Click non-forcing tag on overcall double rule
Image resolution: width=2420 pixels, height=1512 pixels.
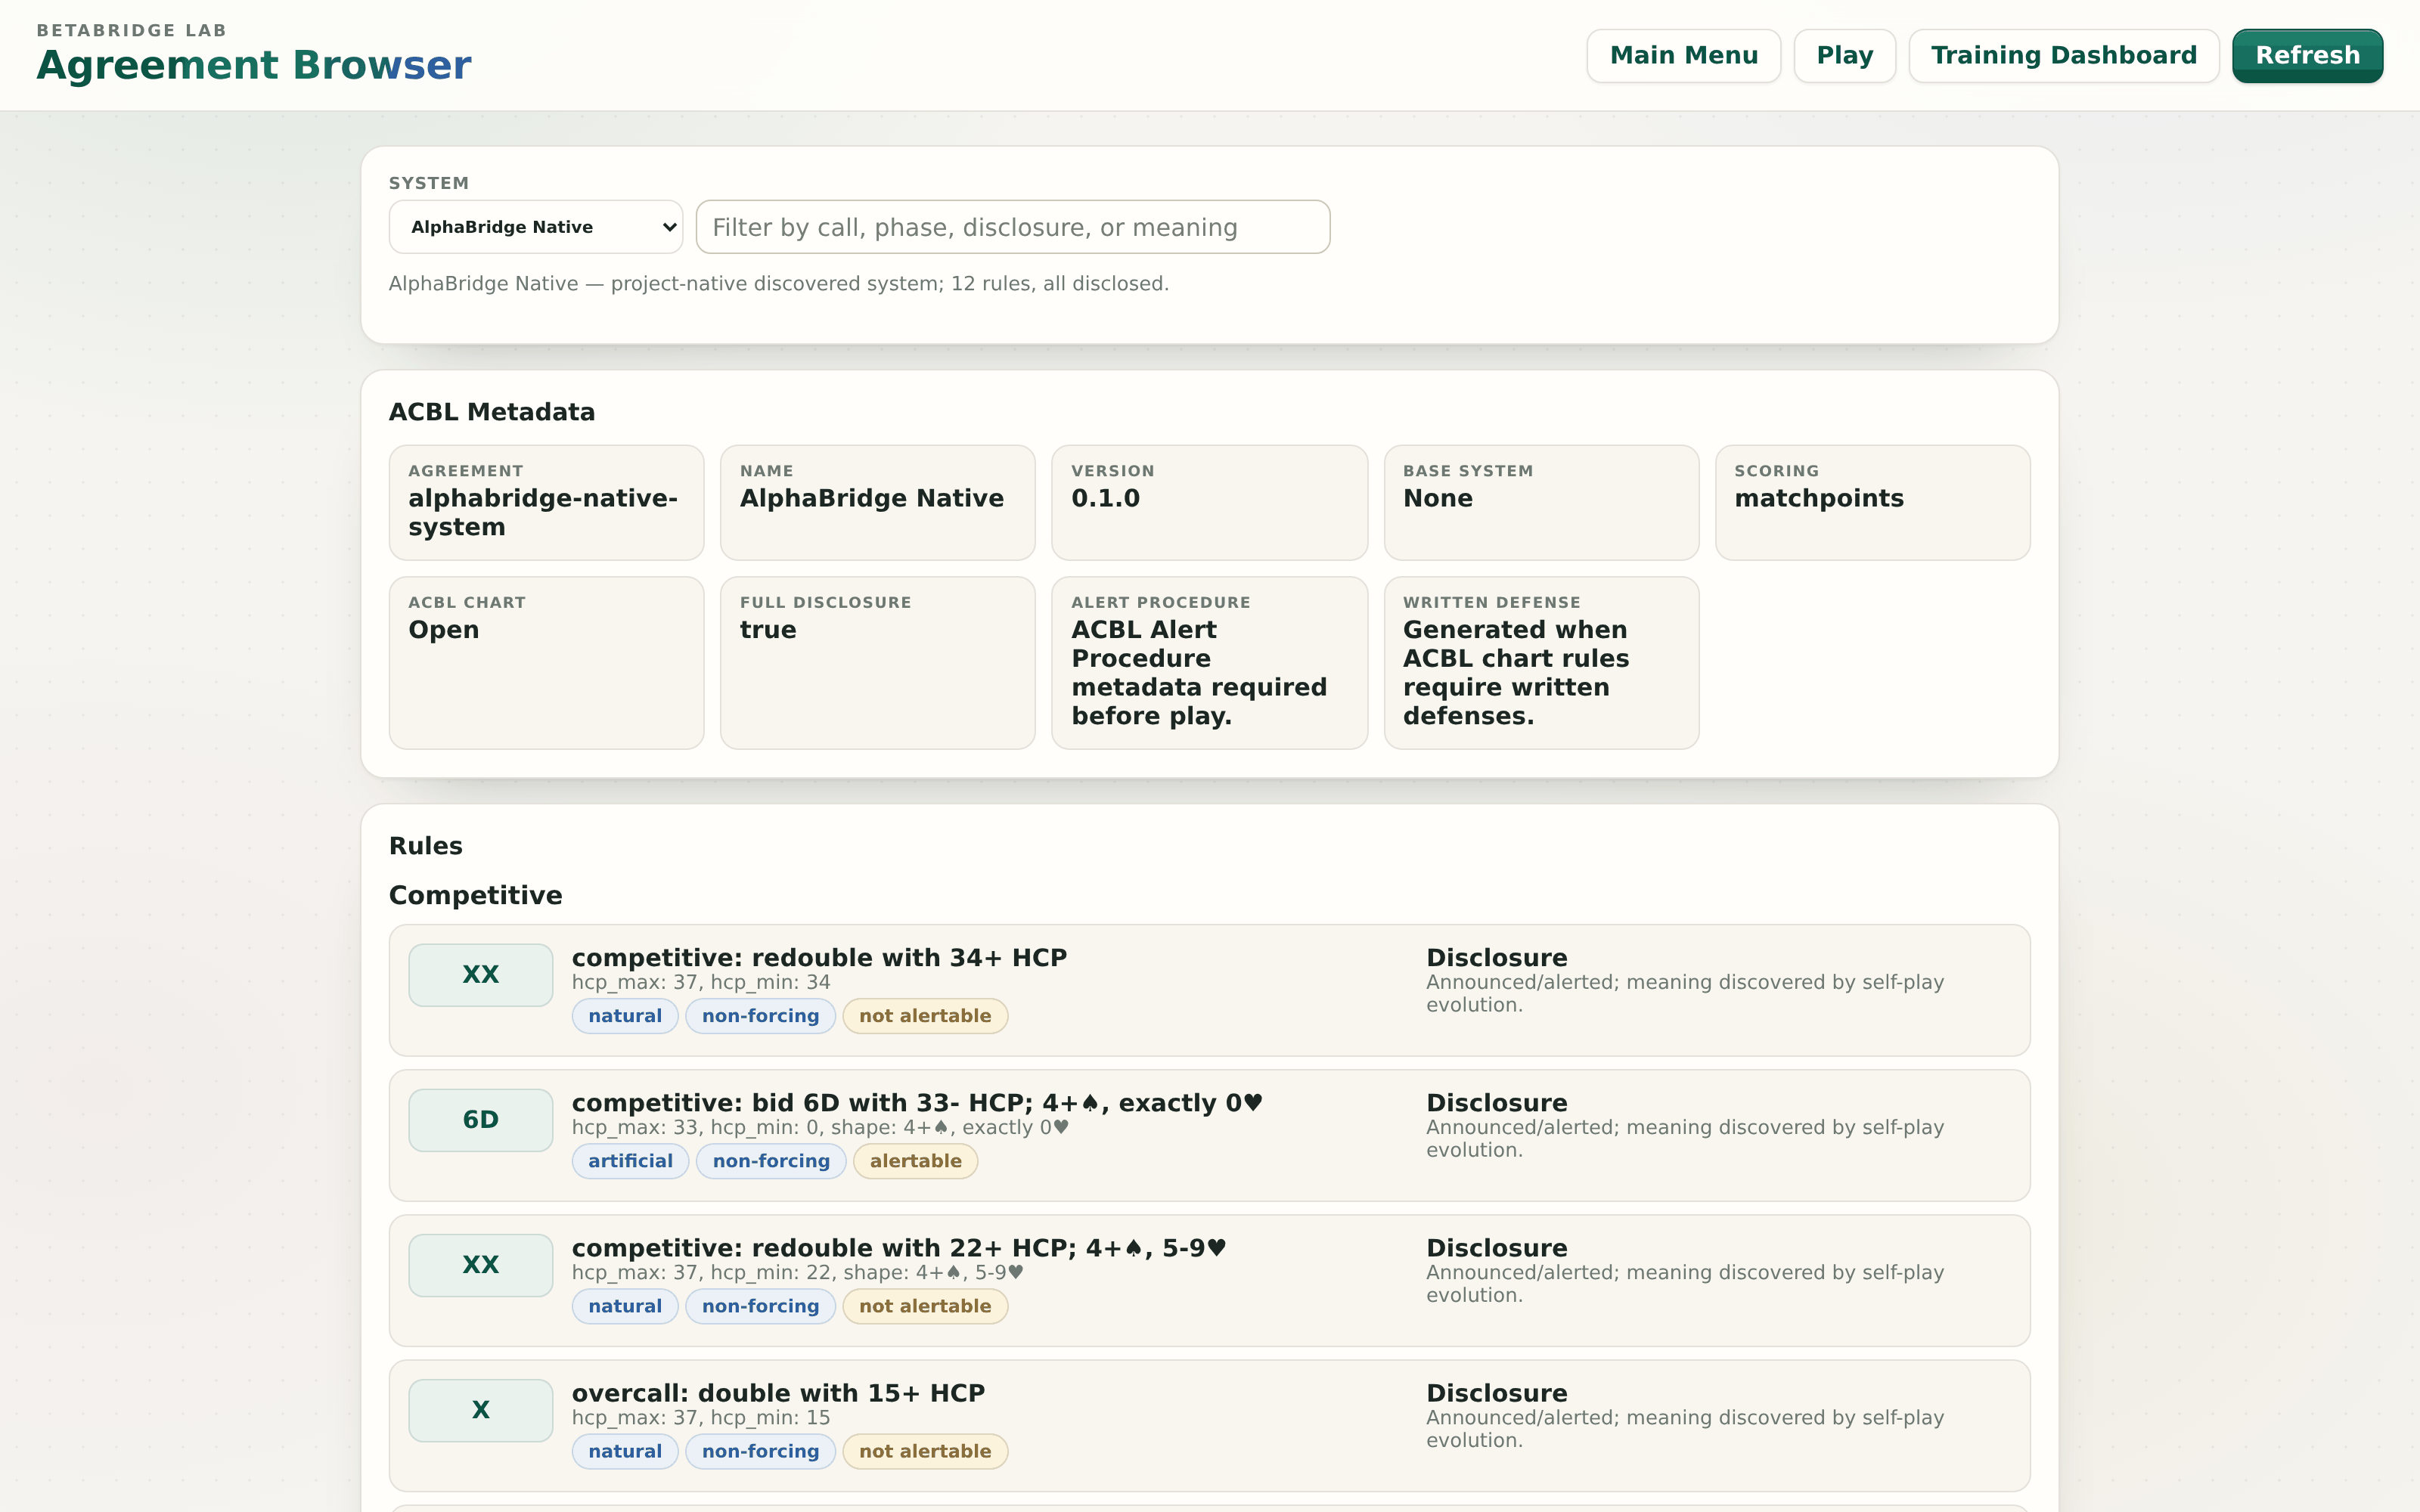coord(760,1451)
